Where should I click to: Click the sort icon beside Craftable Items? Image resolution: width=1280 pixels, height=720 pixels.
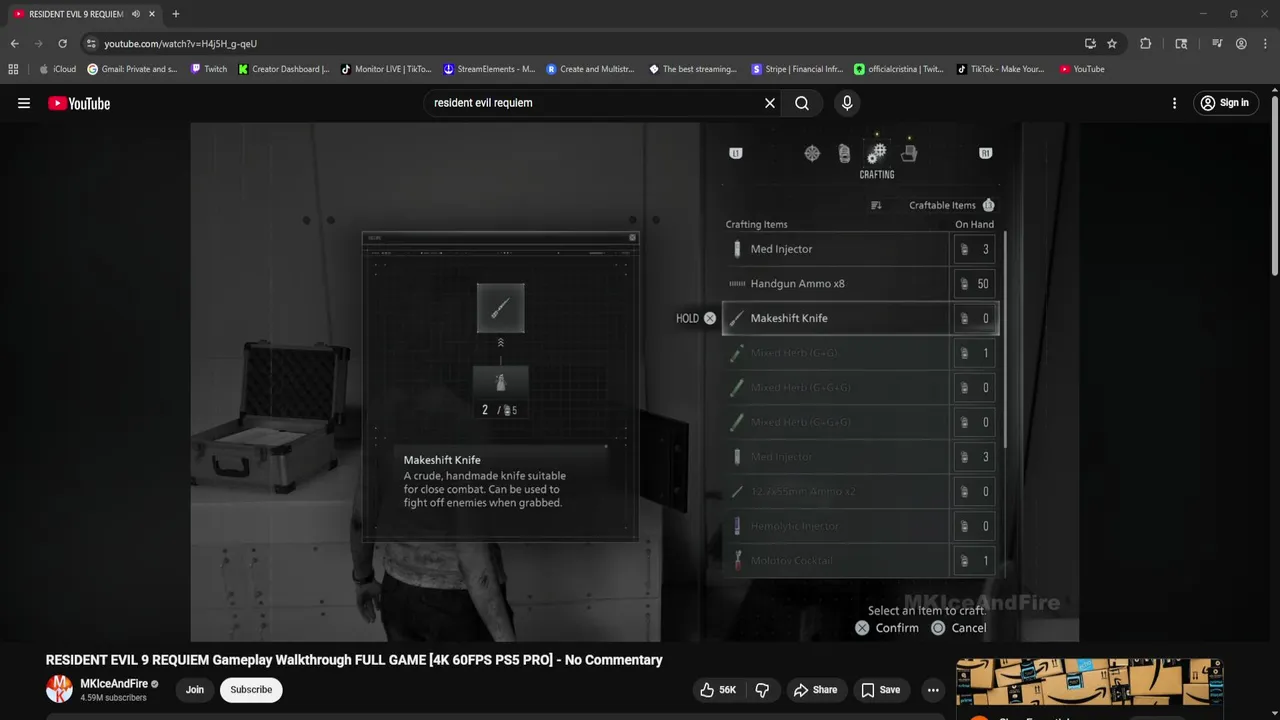click(876, 206)
